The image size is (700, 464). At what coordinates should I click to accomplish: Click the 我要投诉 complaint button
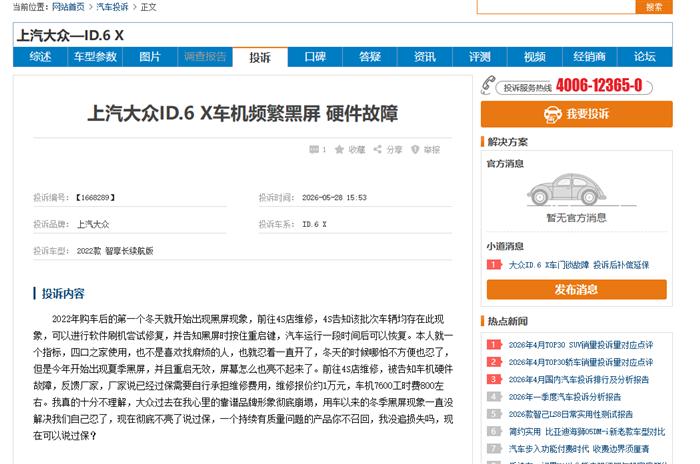pyautogui.click(x=576, y=114)
